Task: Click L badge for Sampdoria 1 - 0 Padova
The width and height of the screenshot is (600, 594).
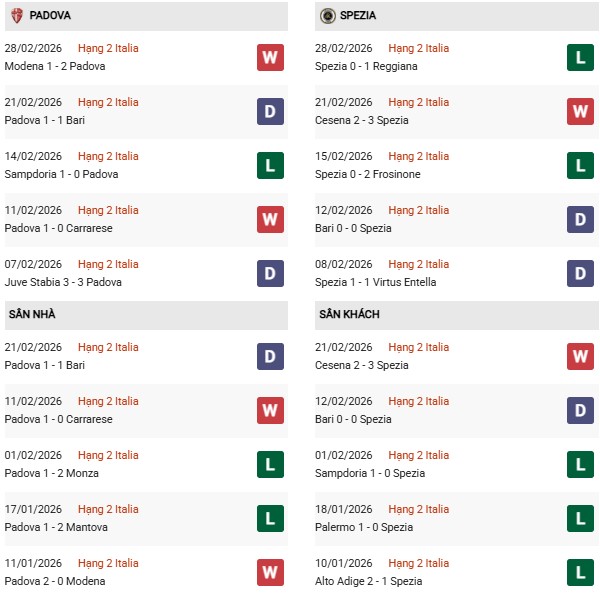Action: tap(270, 165)
